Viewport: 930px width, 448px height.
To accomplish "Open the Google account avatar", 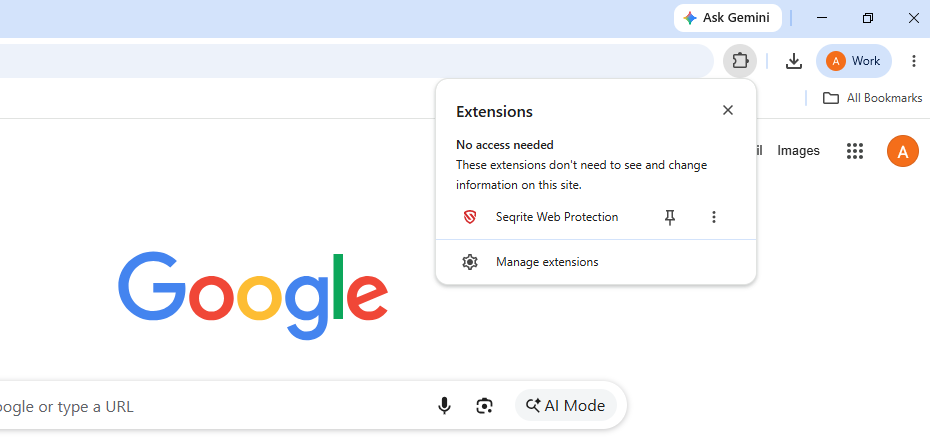I will click(903, 151).
